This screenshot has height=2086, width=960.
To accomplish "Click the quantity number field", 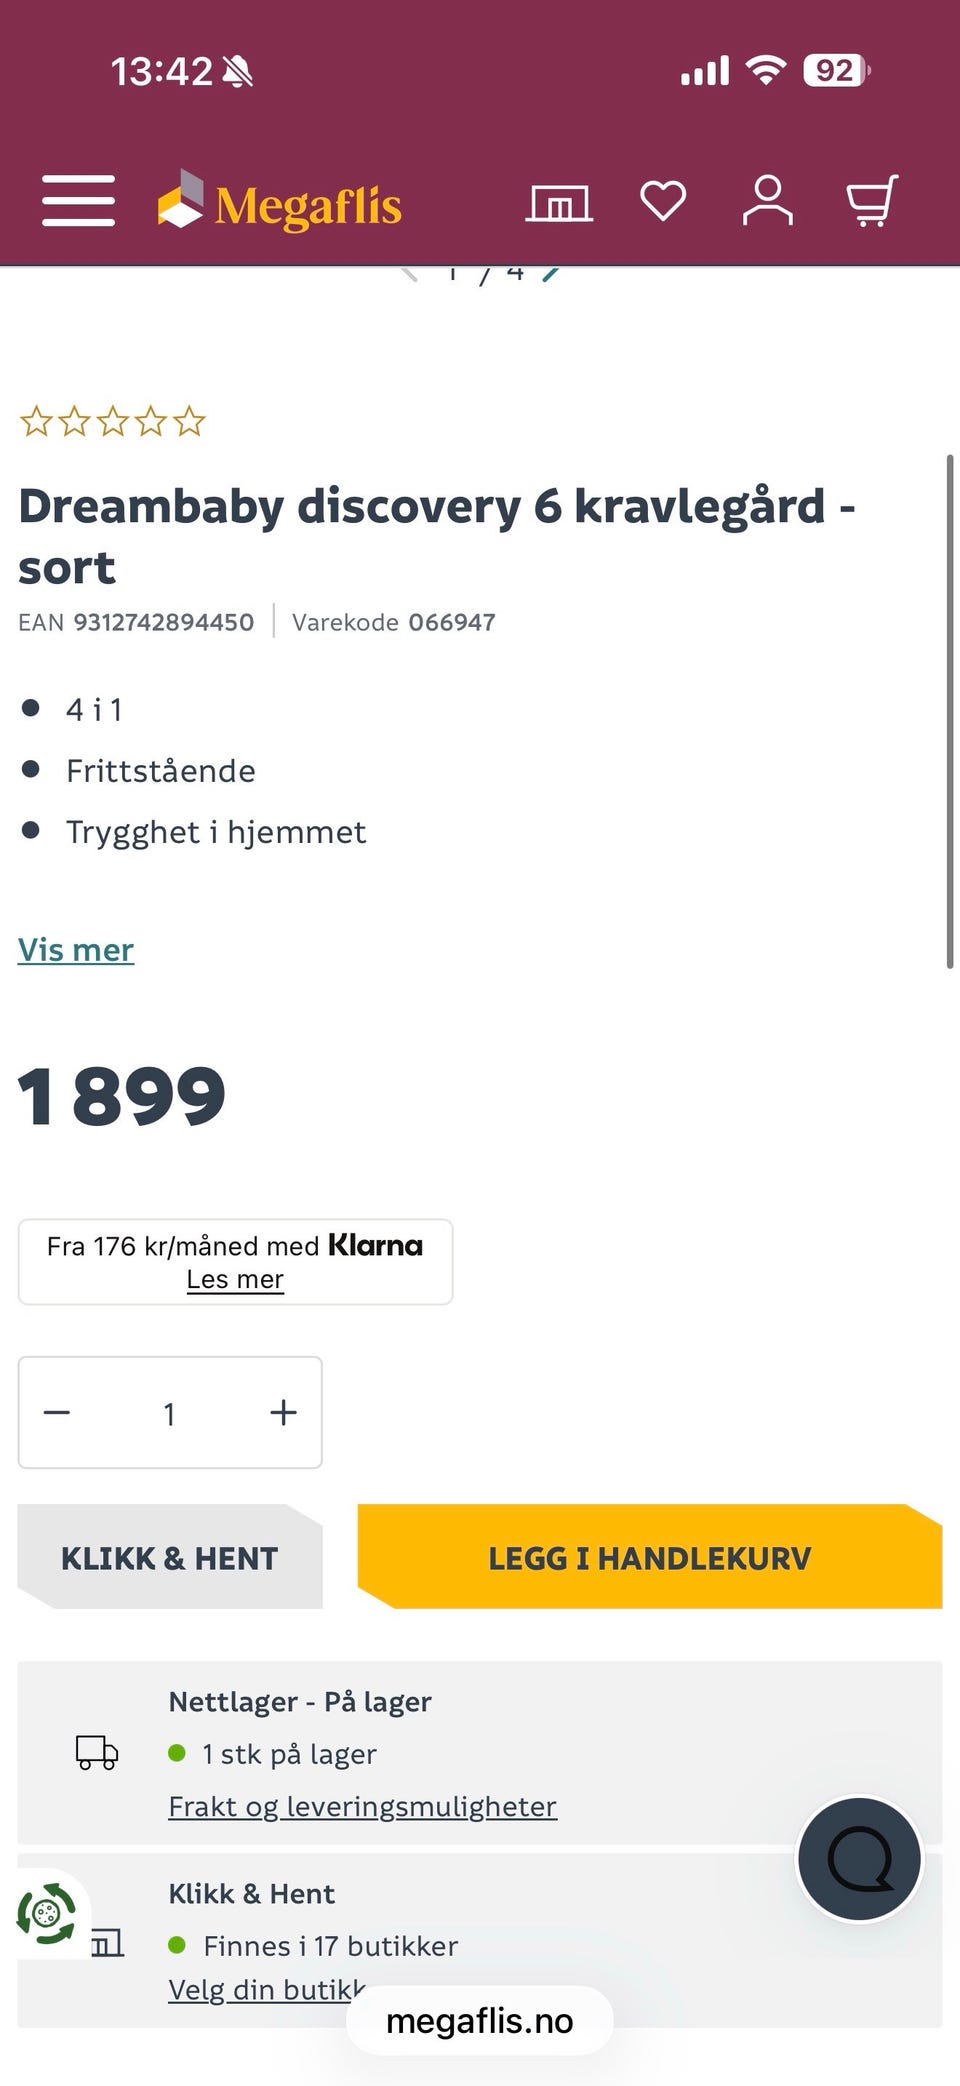I will coord(170,1413).
